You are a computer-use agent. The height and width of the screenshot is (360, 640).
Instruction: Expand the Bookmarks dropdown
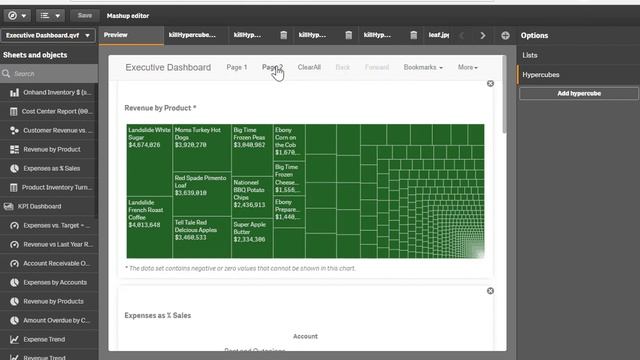coord(423,67)
